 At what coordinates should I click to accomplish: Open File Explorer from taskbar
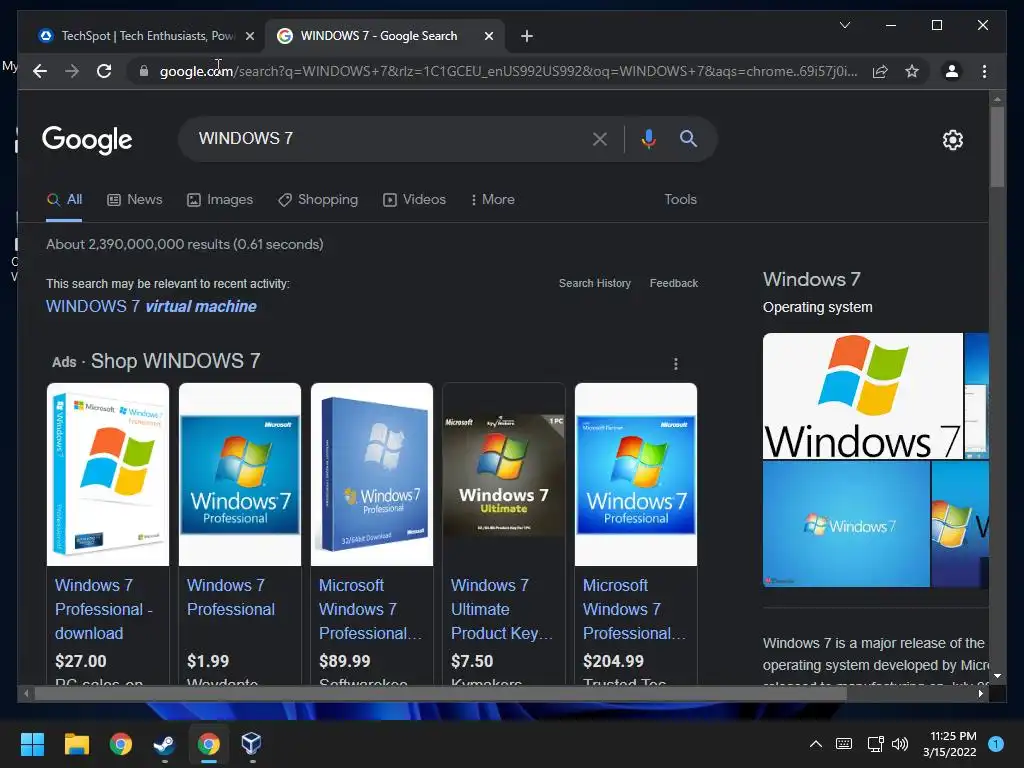[x=76, y=744]
